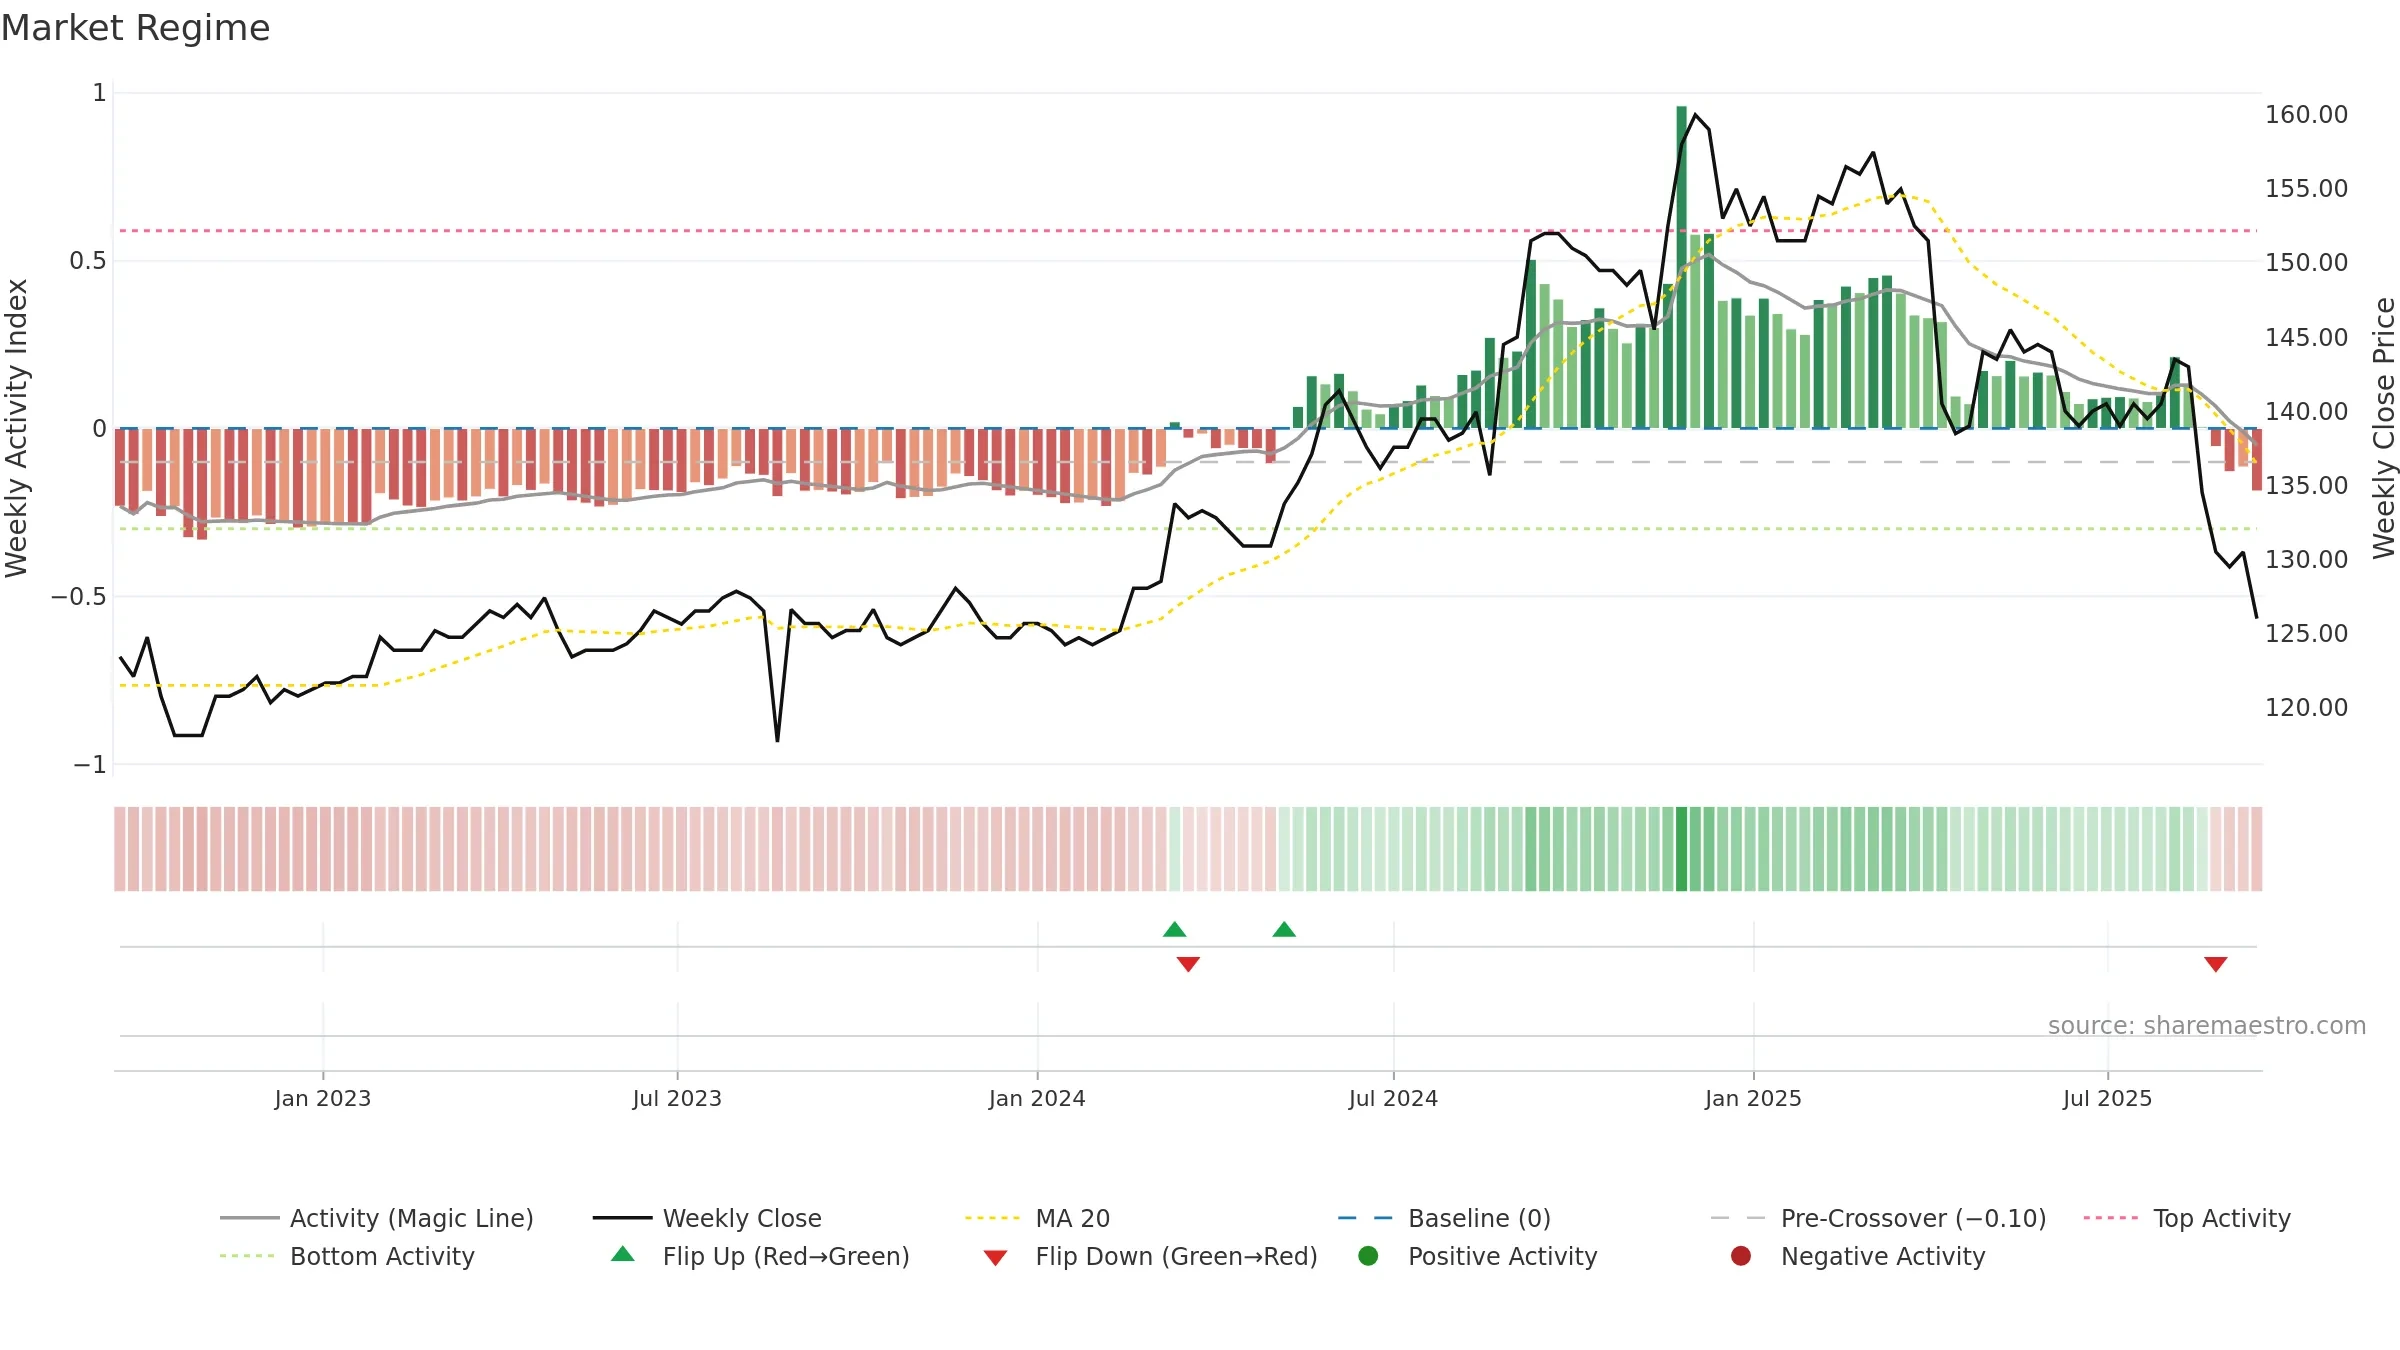Viewport: 2400px width, 1350px height.
Task: Toggle MA 20 legend entry
Action: 1037,1218
